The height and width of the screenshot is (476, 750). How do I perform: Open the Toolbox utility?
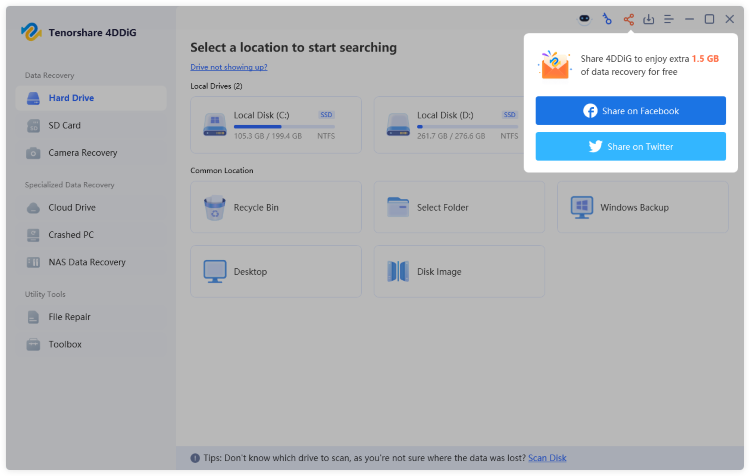click(91, 344)
